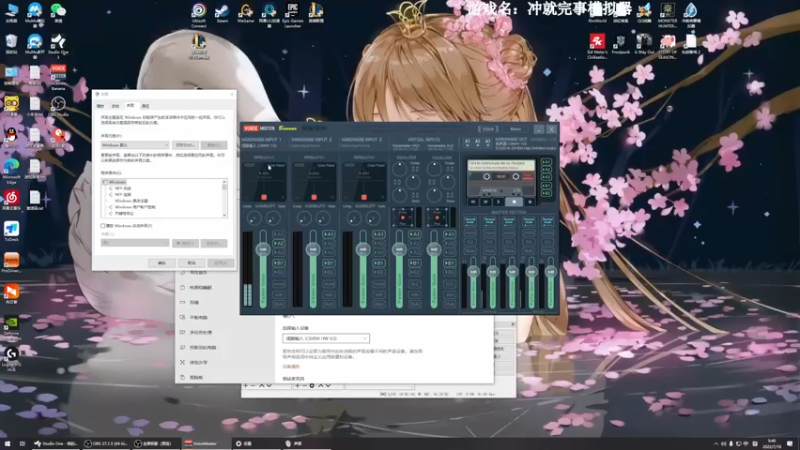Open Hardware Out A3 device selector
Screen dimensions: 800x450
pos(488,142)
